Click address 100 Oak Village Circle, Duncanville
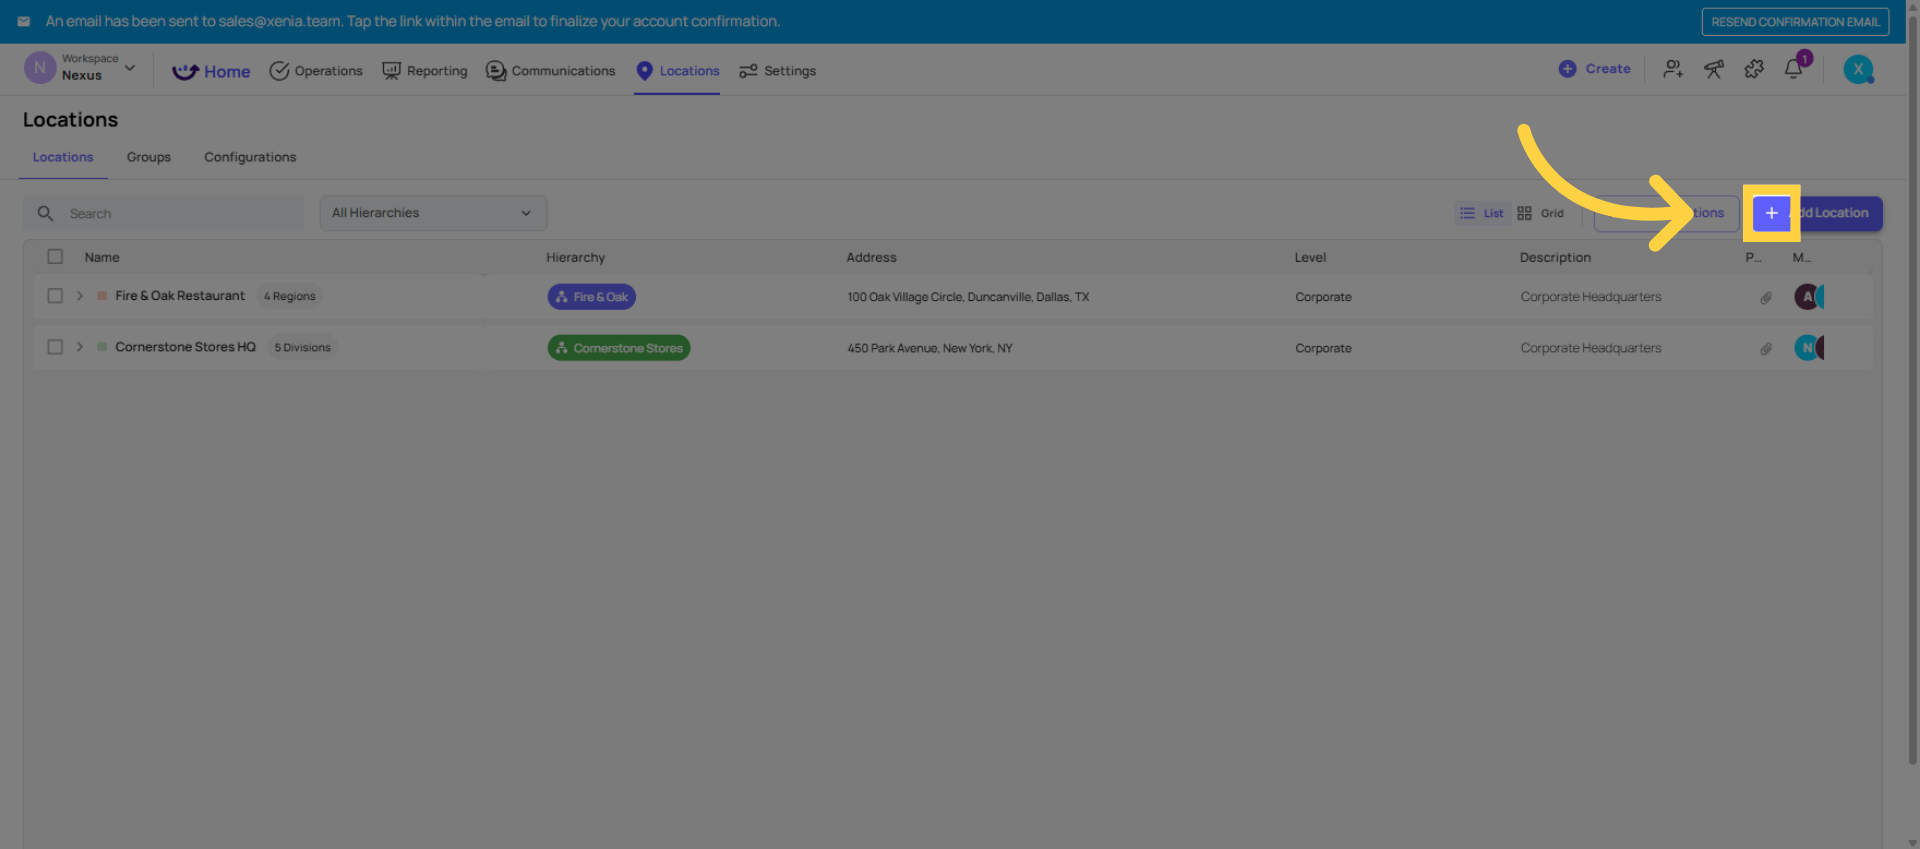The height and width of the screenshot is (849, 1920). pyautogui.click(x=968, y=297)
